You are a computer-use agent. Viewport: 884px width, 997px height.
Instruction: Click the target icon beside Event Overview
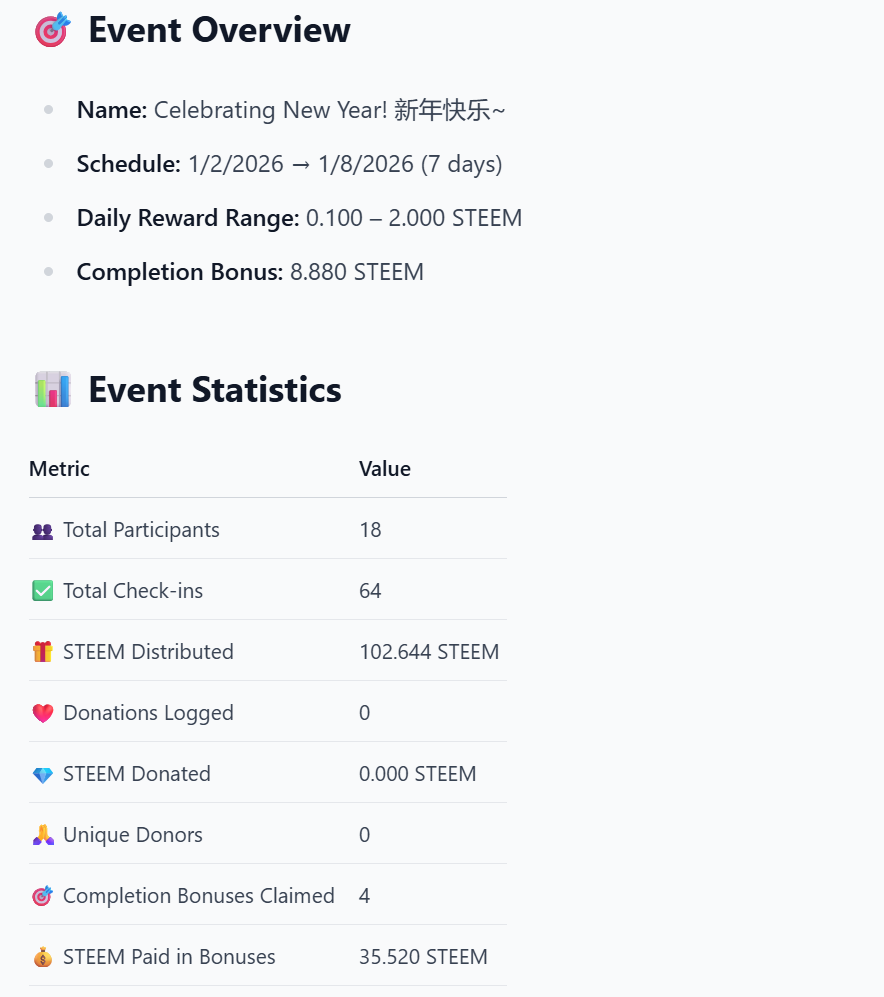coord(52,30)
